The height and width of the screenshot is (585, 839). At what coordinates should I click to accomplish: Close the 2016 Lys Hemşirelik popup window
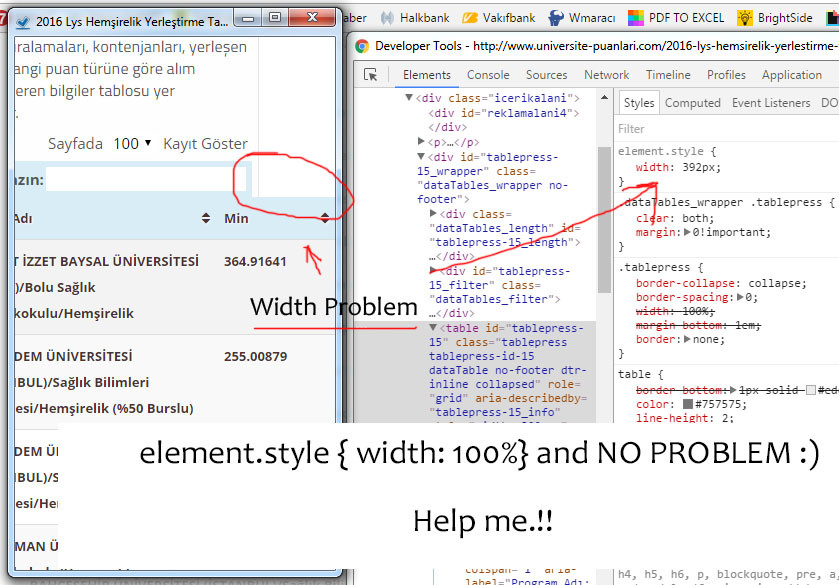point(312,19)
